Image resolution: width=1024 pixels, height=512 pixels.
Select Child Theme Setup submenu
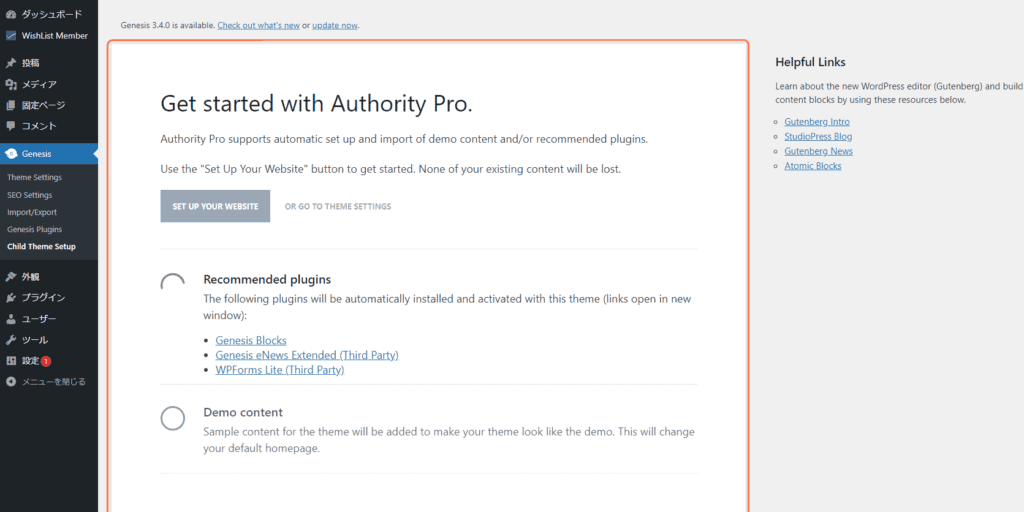(x=41, y=247)
